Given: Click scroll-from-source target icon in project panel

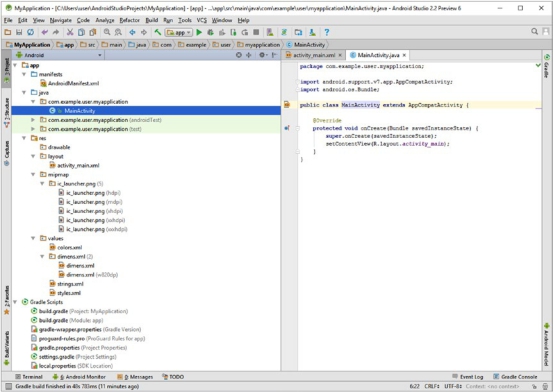Looking at the screenshot, I should pyautogui.click(x=239, y=55).
